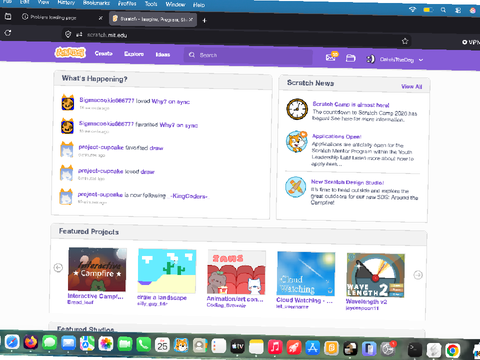Screen dimensions: 480x360
Task: Click the user avatar in the Scratch navbar
Action: [370, 59]
